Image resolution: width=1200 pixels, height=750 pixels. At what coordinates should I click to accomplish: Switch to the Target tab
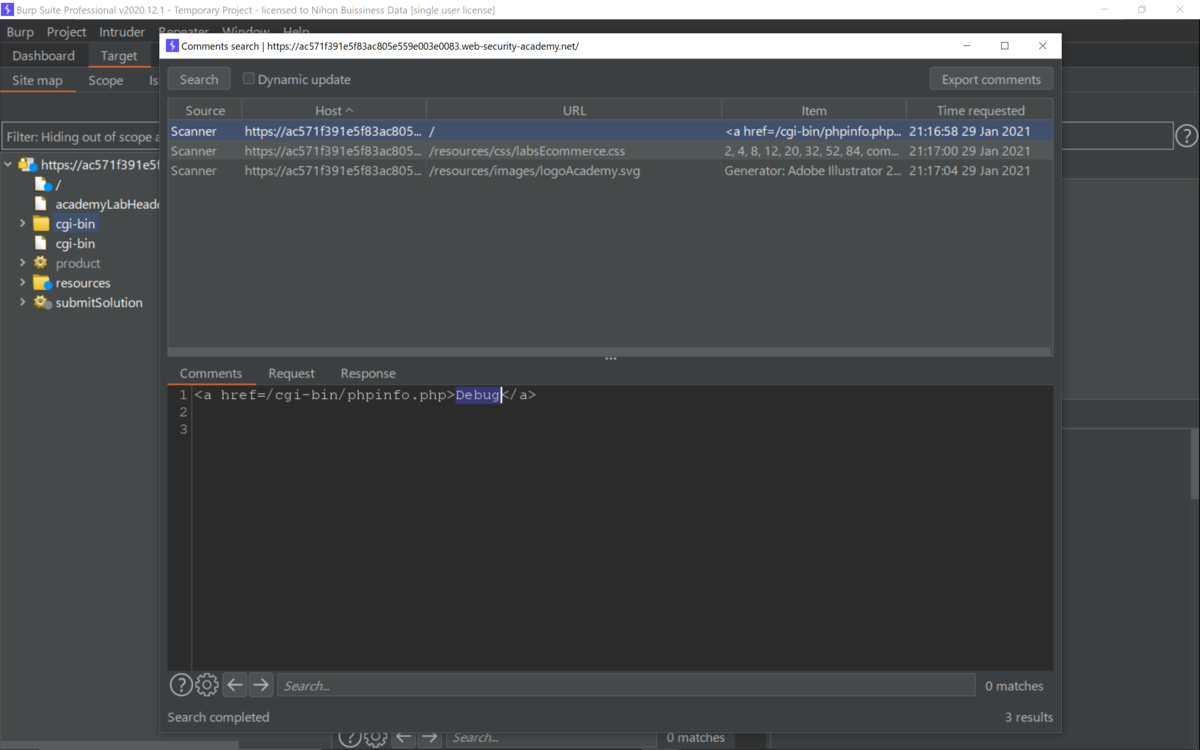pos(119,56)
